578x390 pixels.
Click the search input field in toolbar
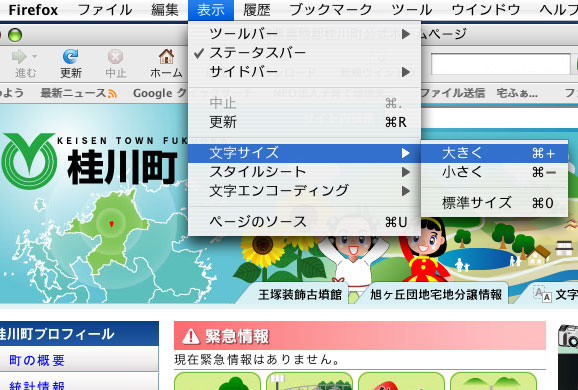coord(501,65)
